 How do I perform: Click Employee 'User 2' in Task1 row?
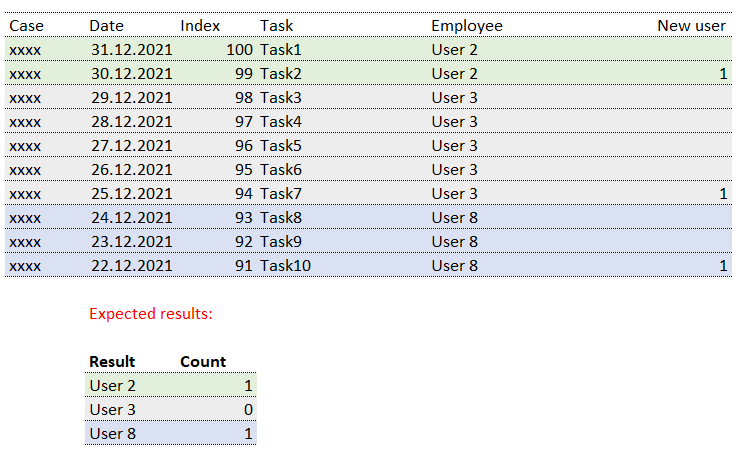454,50
